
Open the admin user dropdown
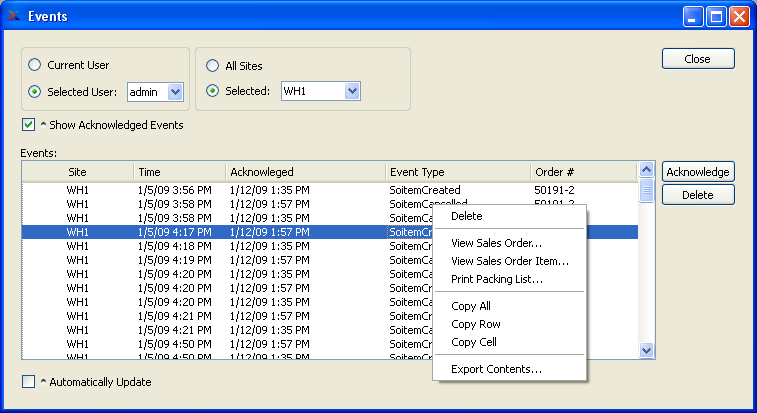coord(175,92)
